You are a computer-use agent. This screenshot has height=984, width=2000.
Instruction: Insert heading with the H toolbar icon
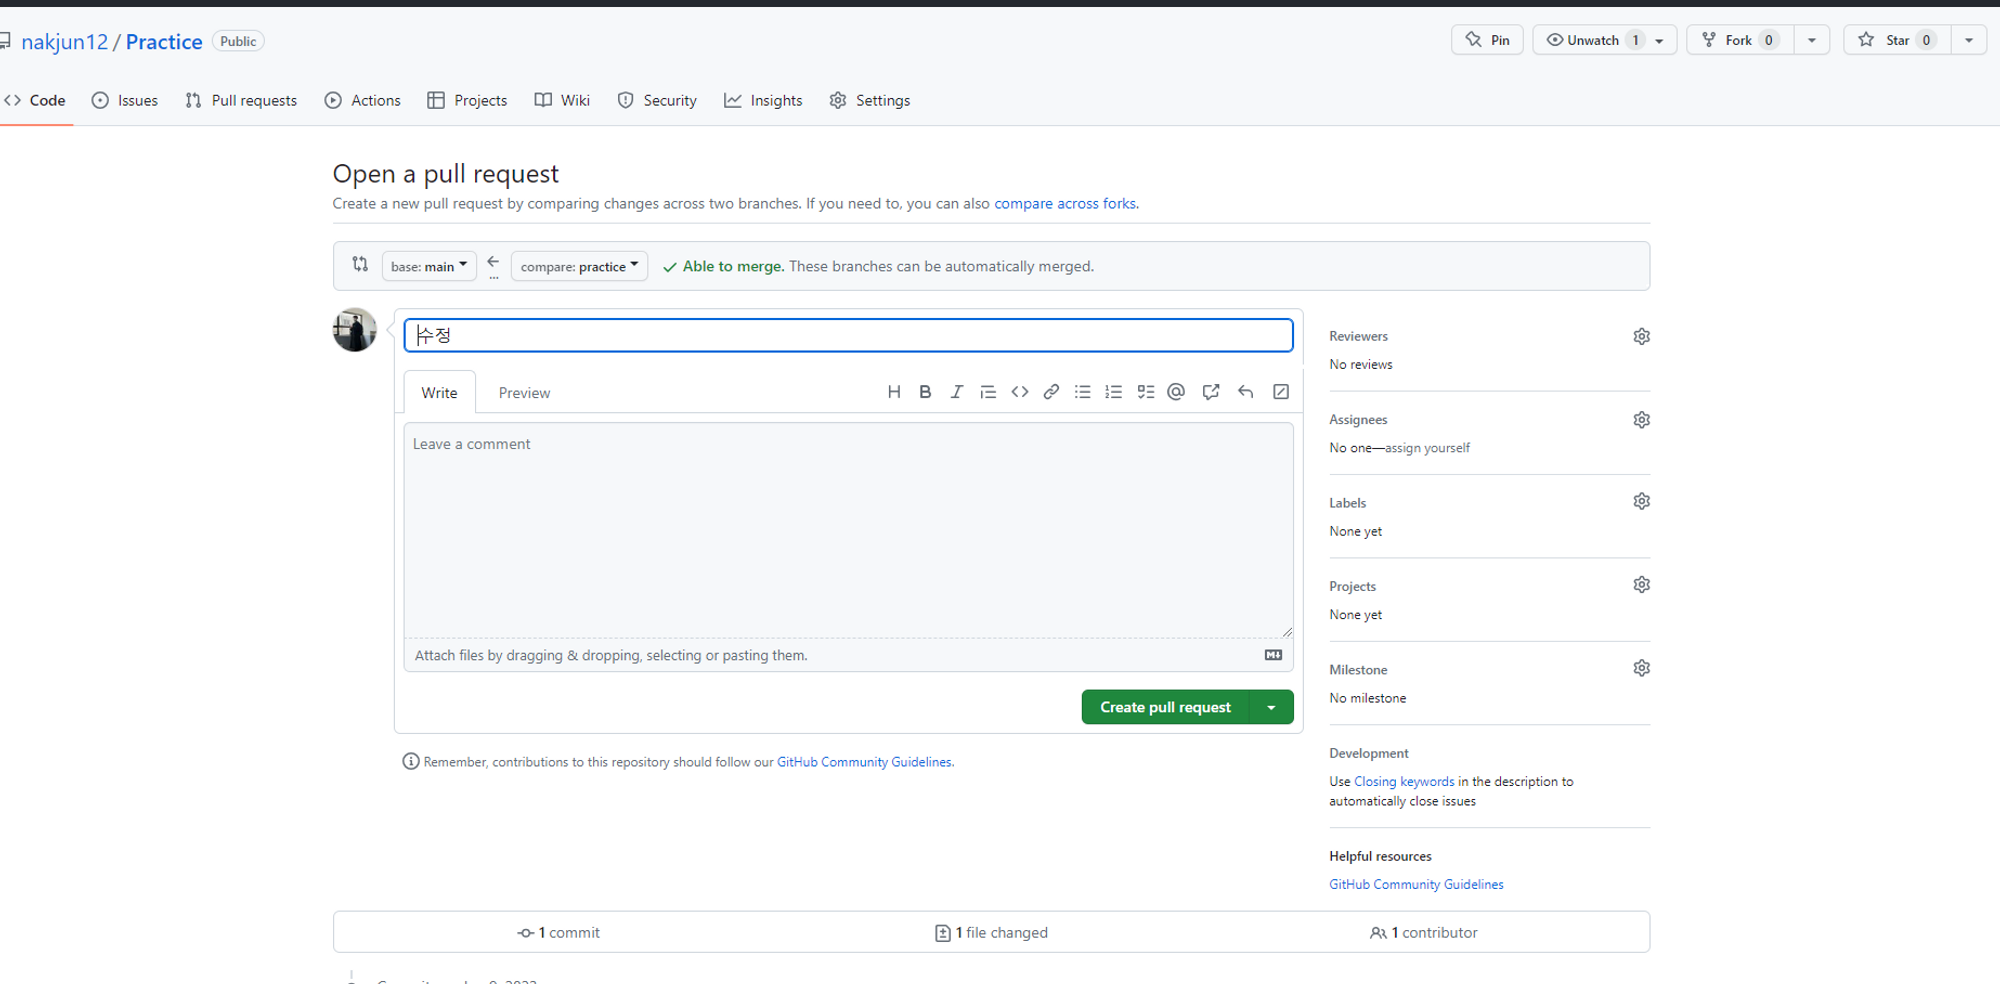pos(894,392)
